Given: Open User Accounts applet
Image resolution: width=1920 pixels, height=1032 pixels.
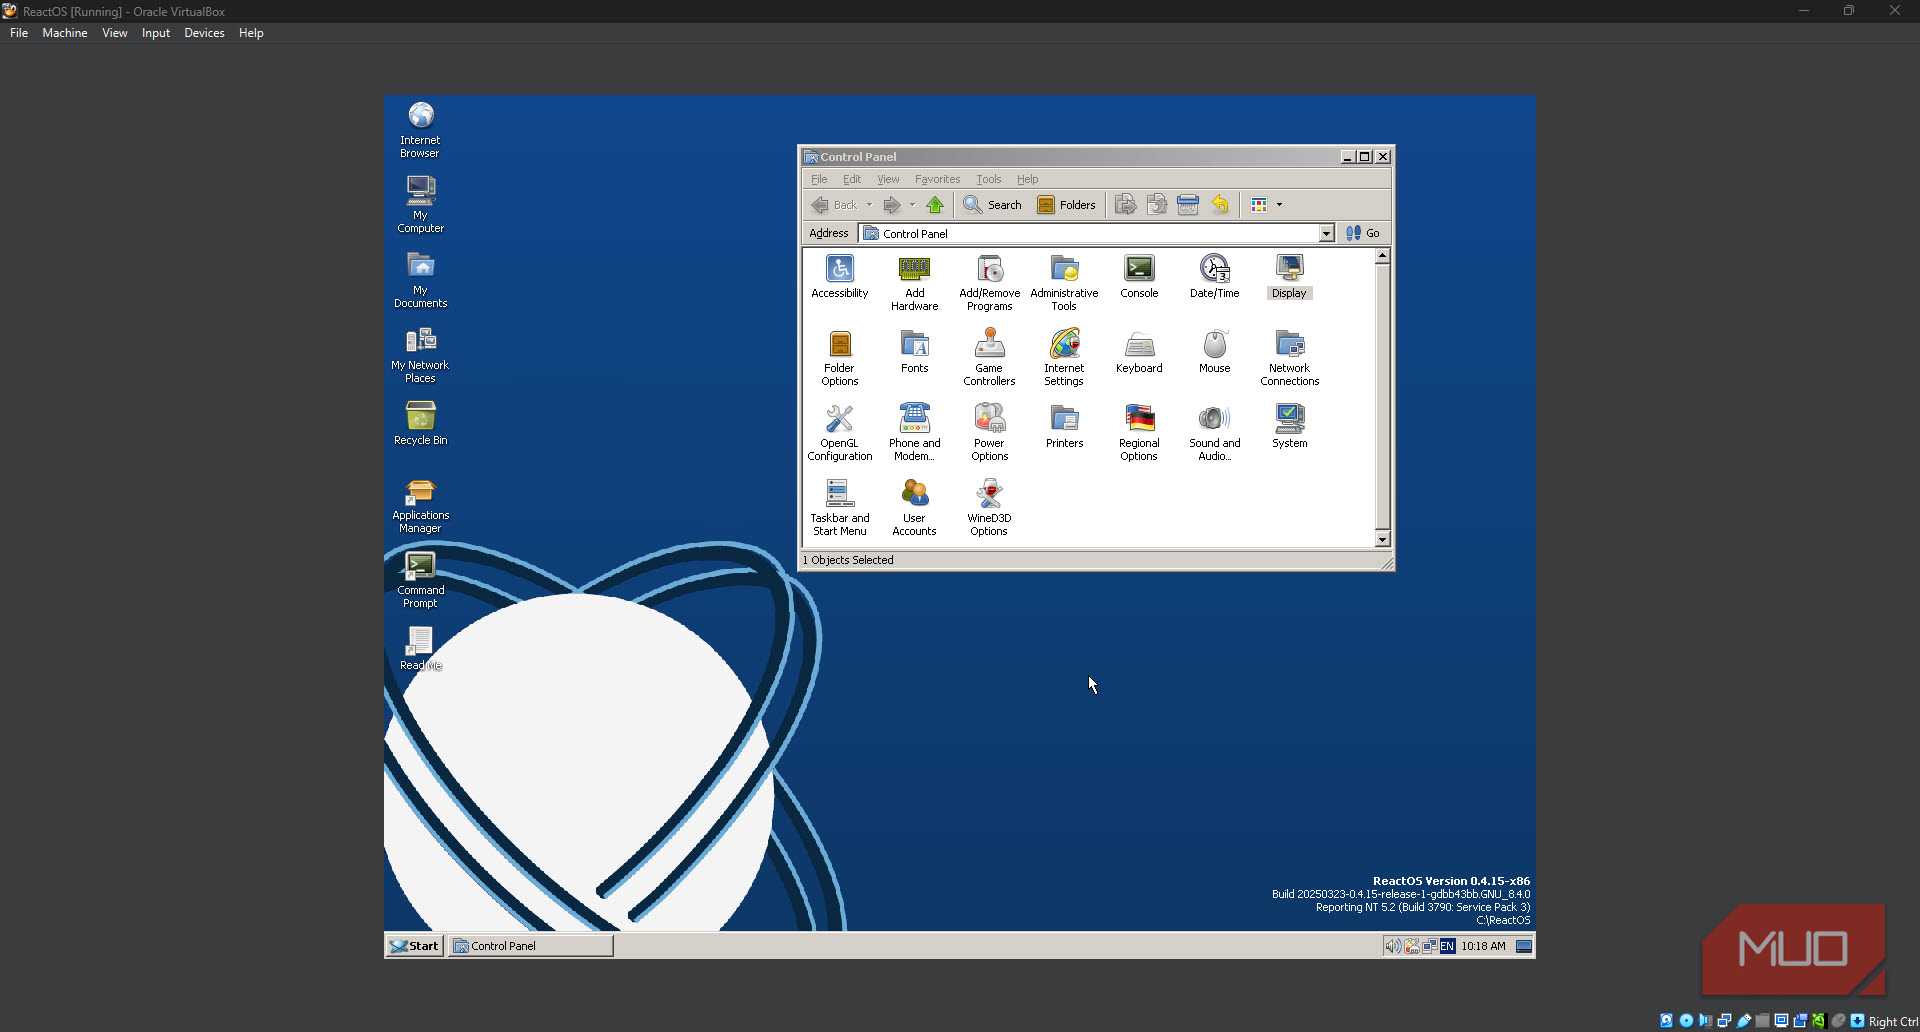Looking at the screenshot, I should pyautogui.click(x=914, y=508).
